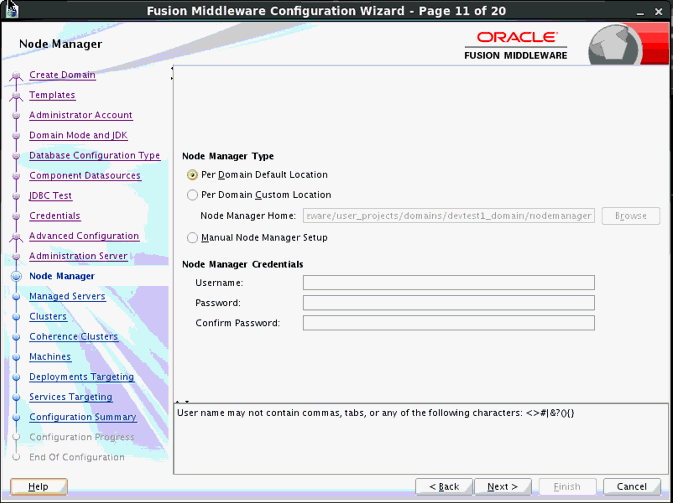Navigate to Advanced Configuration step
The image size is (673, 503).
point(84,236)
